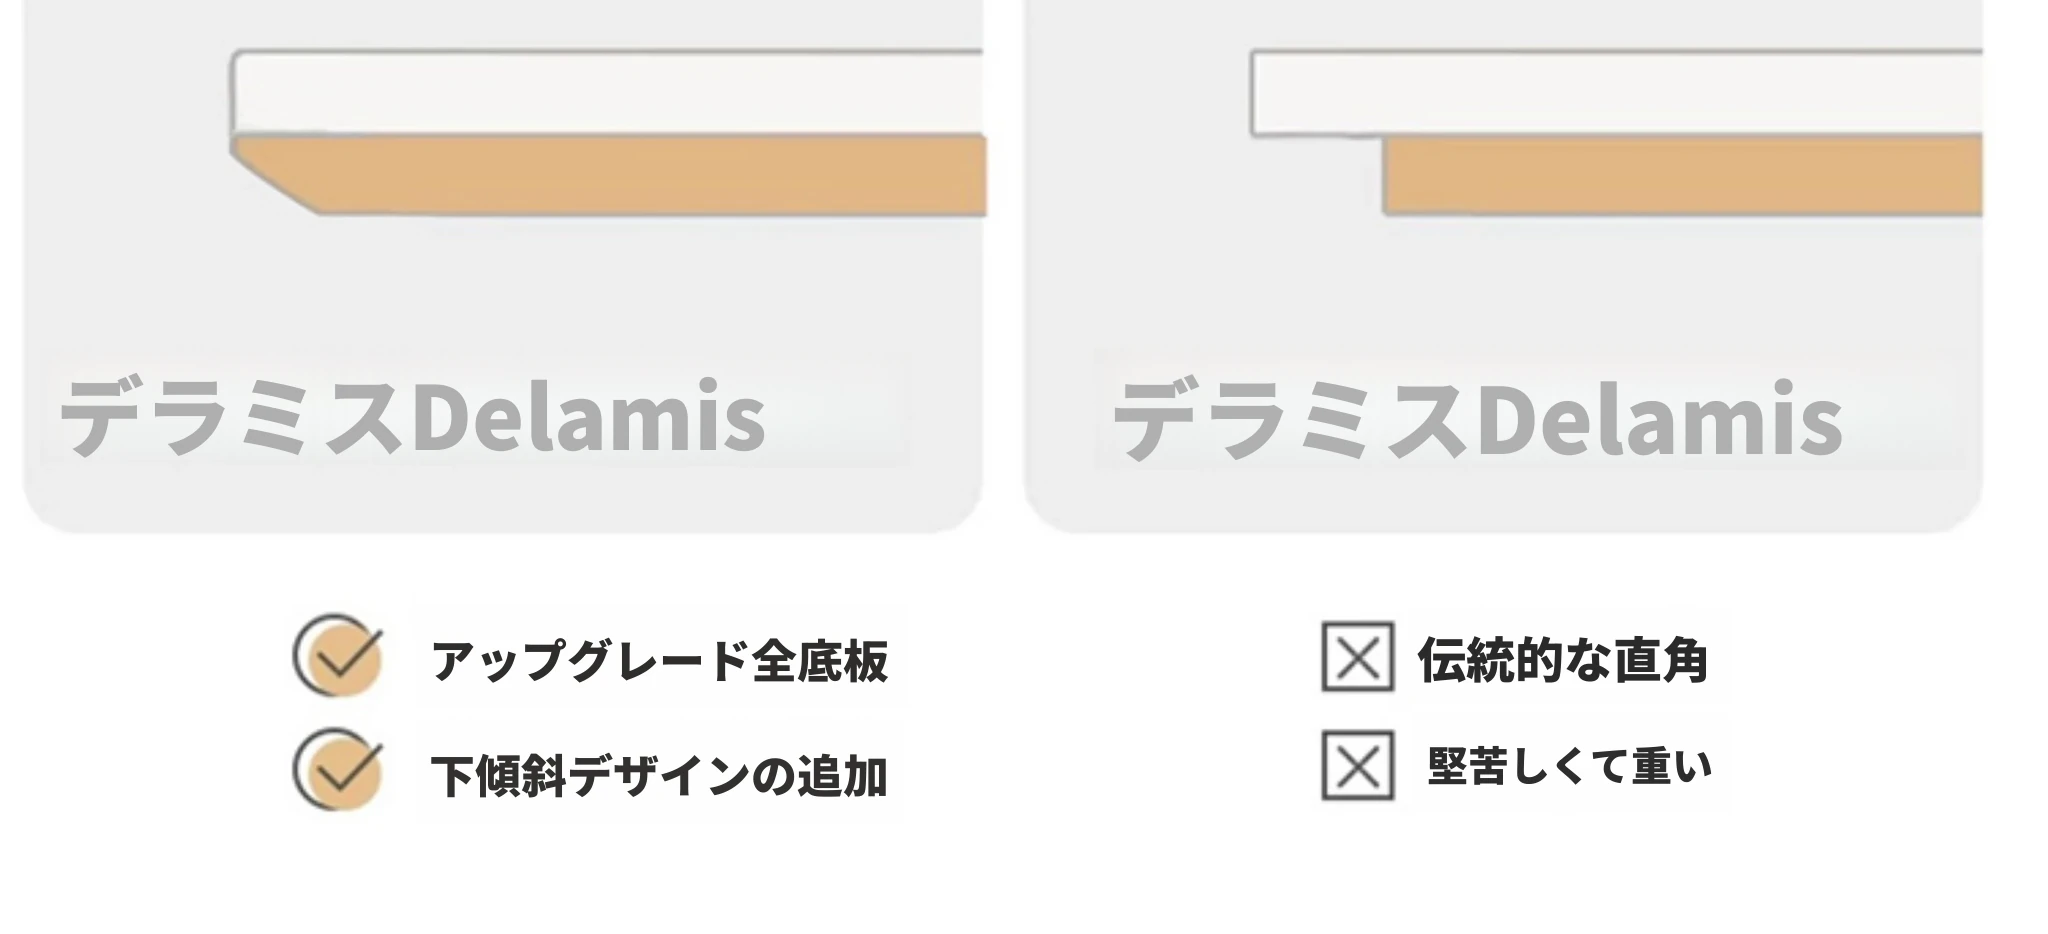This screenshot has width=2048, height=934.
Task: Click the white tabletop in left illustration
Action: pyautogui.click(x=608, y=91)
